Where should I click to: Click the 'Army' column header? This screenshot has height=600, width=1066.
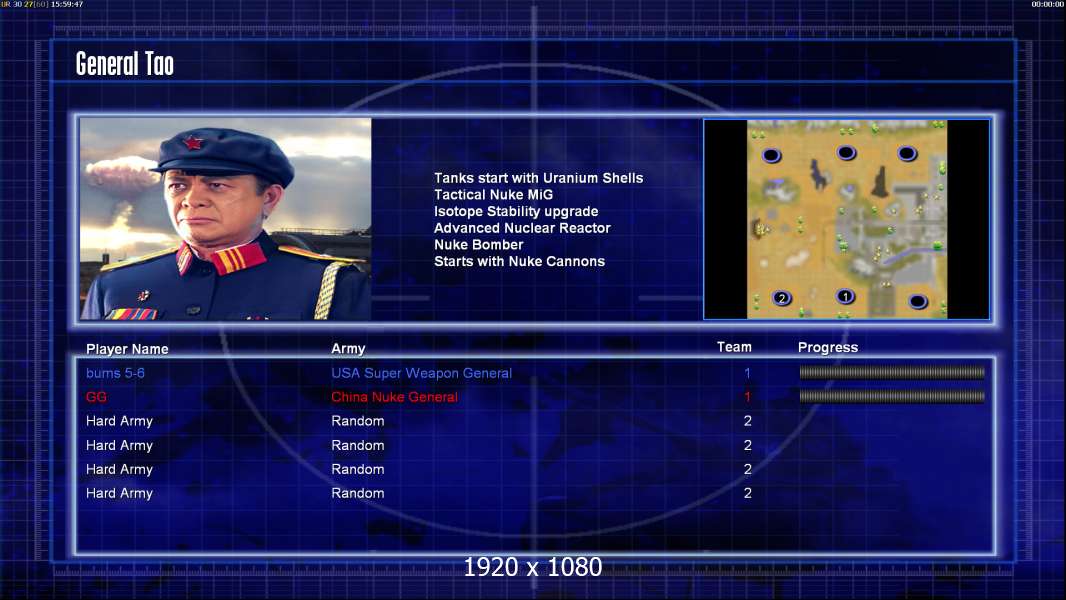(348, 349)
